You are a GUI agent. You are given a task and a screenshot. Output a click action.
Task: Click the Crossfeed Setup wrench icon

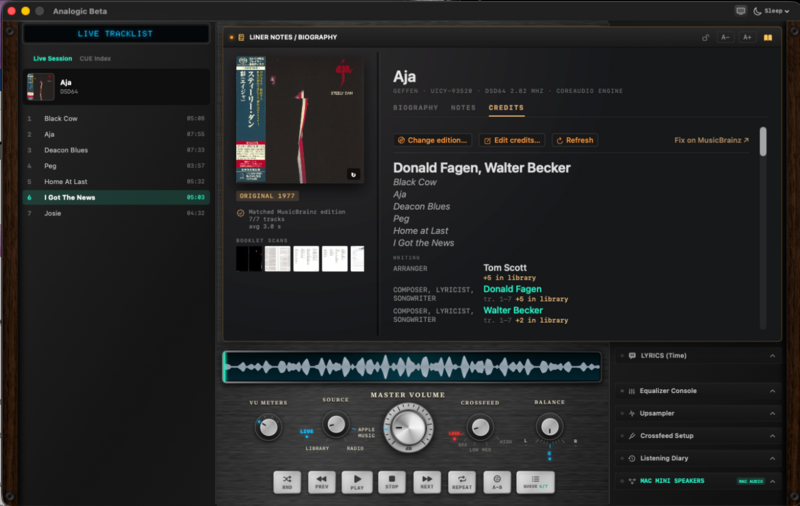(632, 436)
